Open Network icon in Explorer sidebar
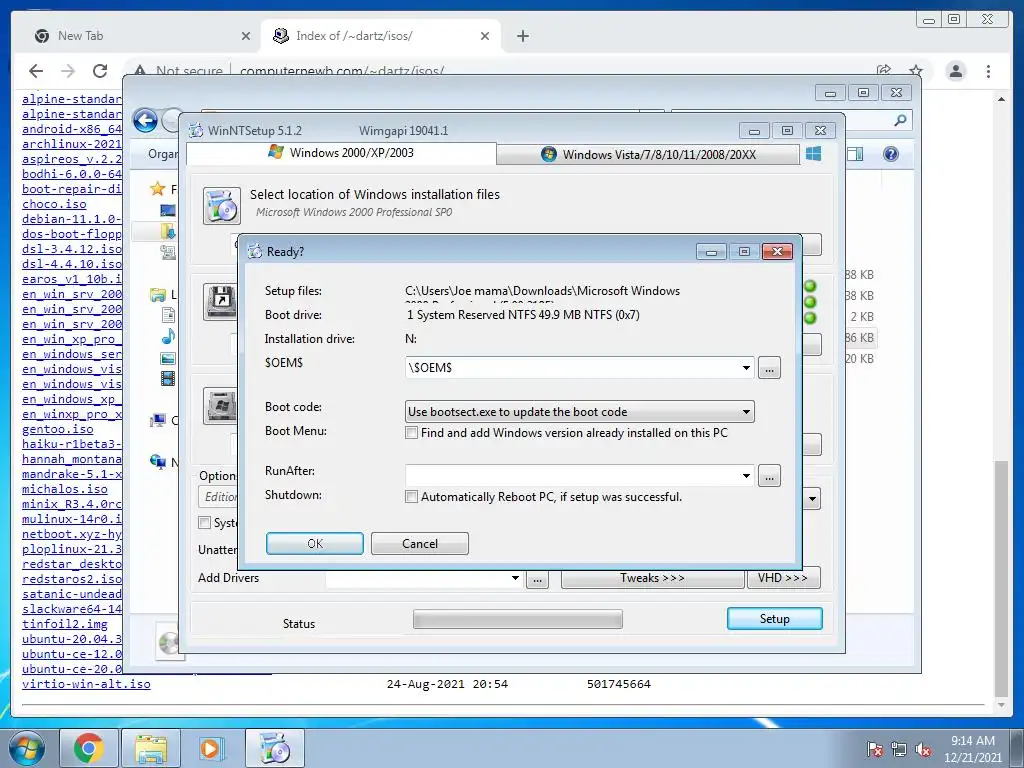The height and width of the screenshot is (768, 1024). [x=157, y=462]
